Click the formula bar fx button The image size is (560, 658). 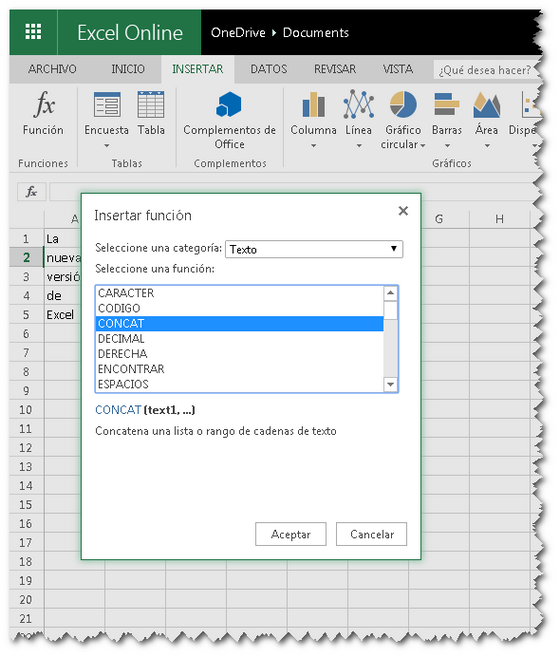(x=31, y=192)
